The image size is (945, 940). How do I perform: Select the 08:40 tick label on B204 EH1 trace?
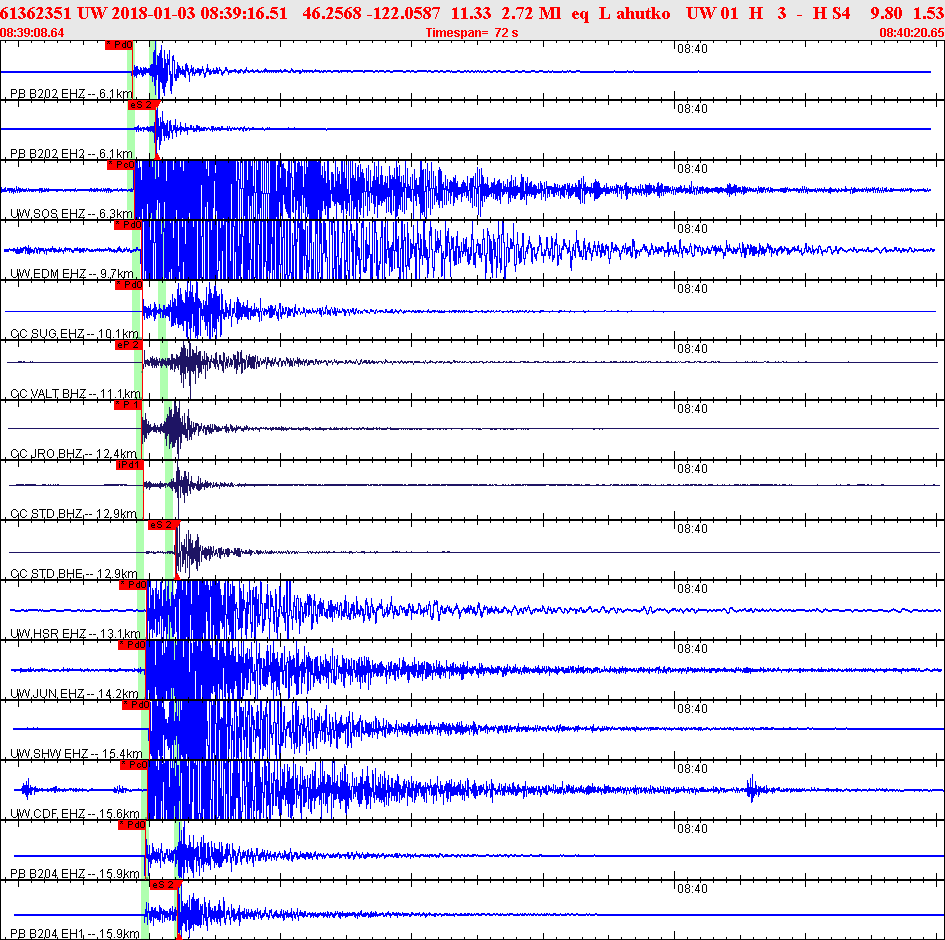point(692,889)
